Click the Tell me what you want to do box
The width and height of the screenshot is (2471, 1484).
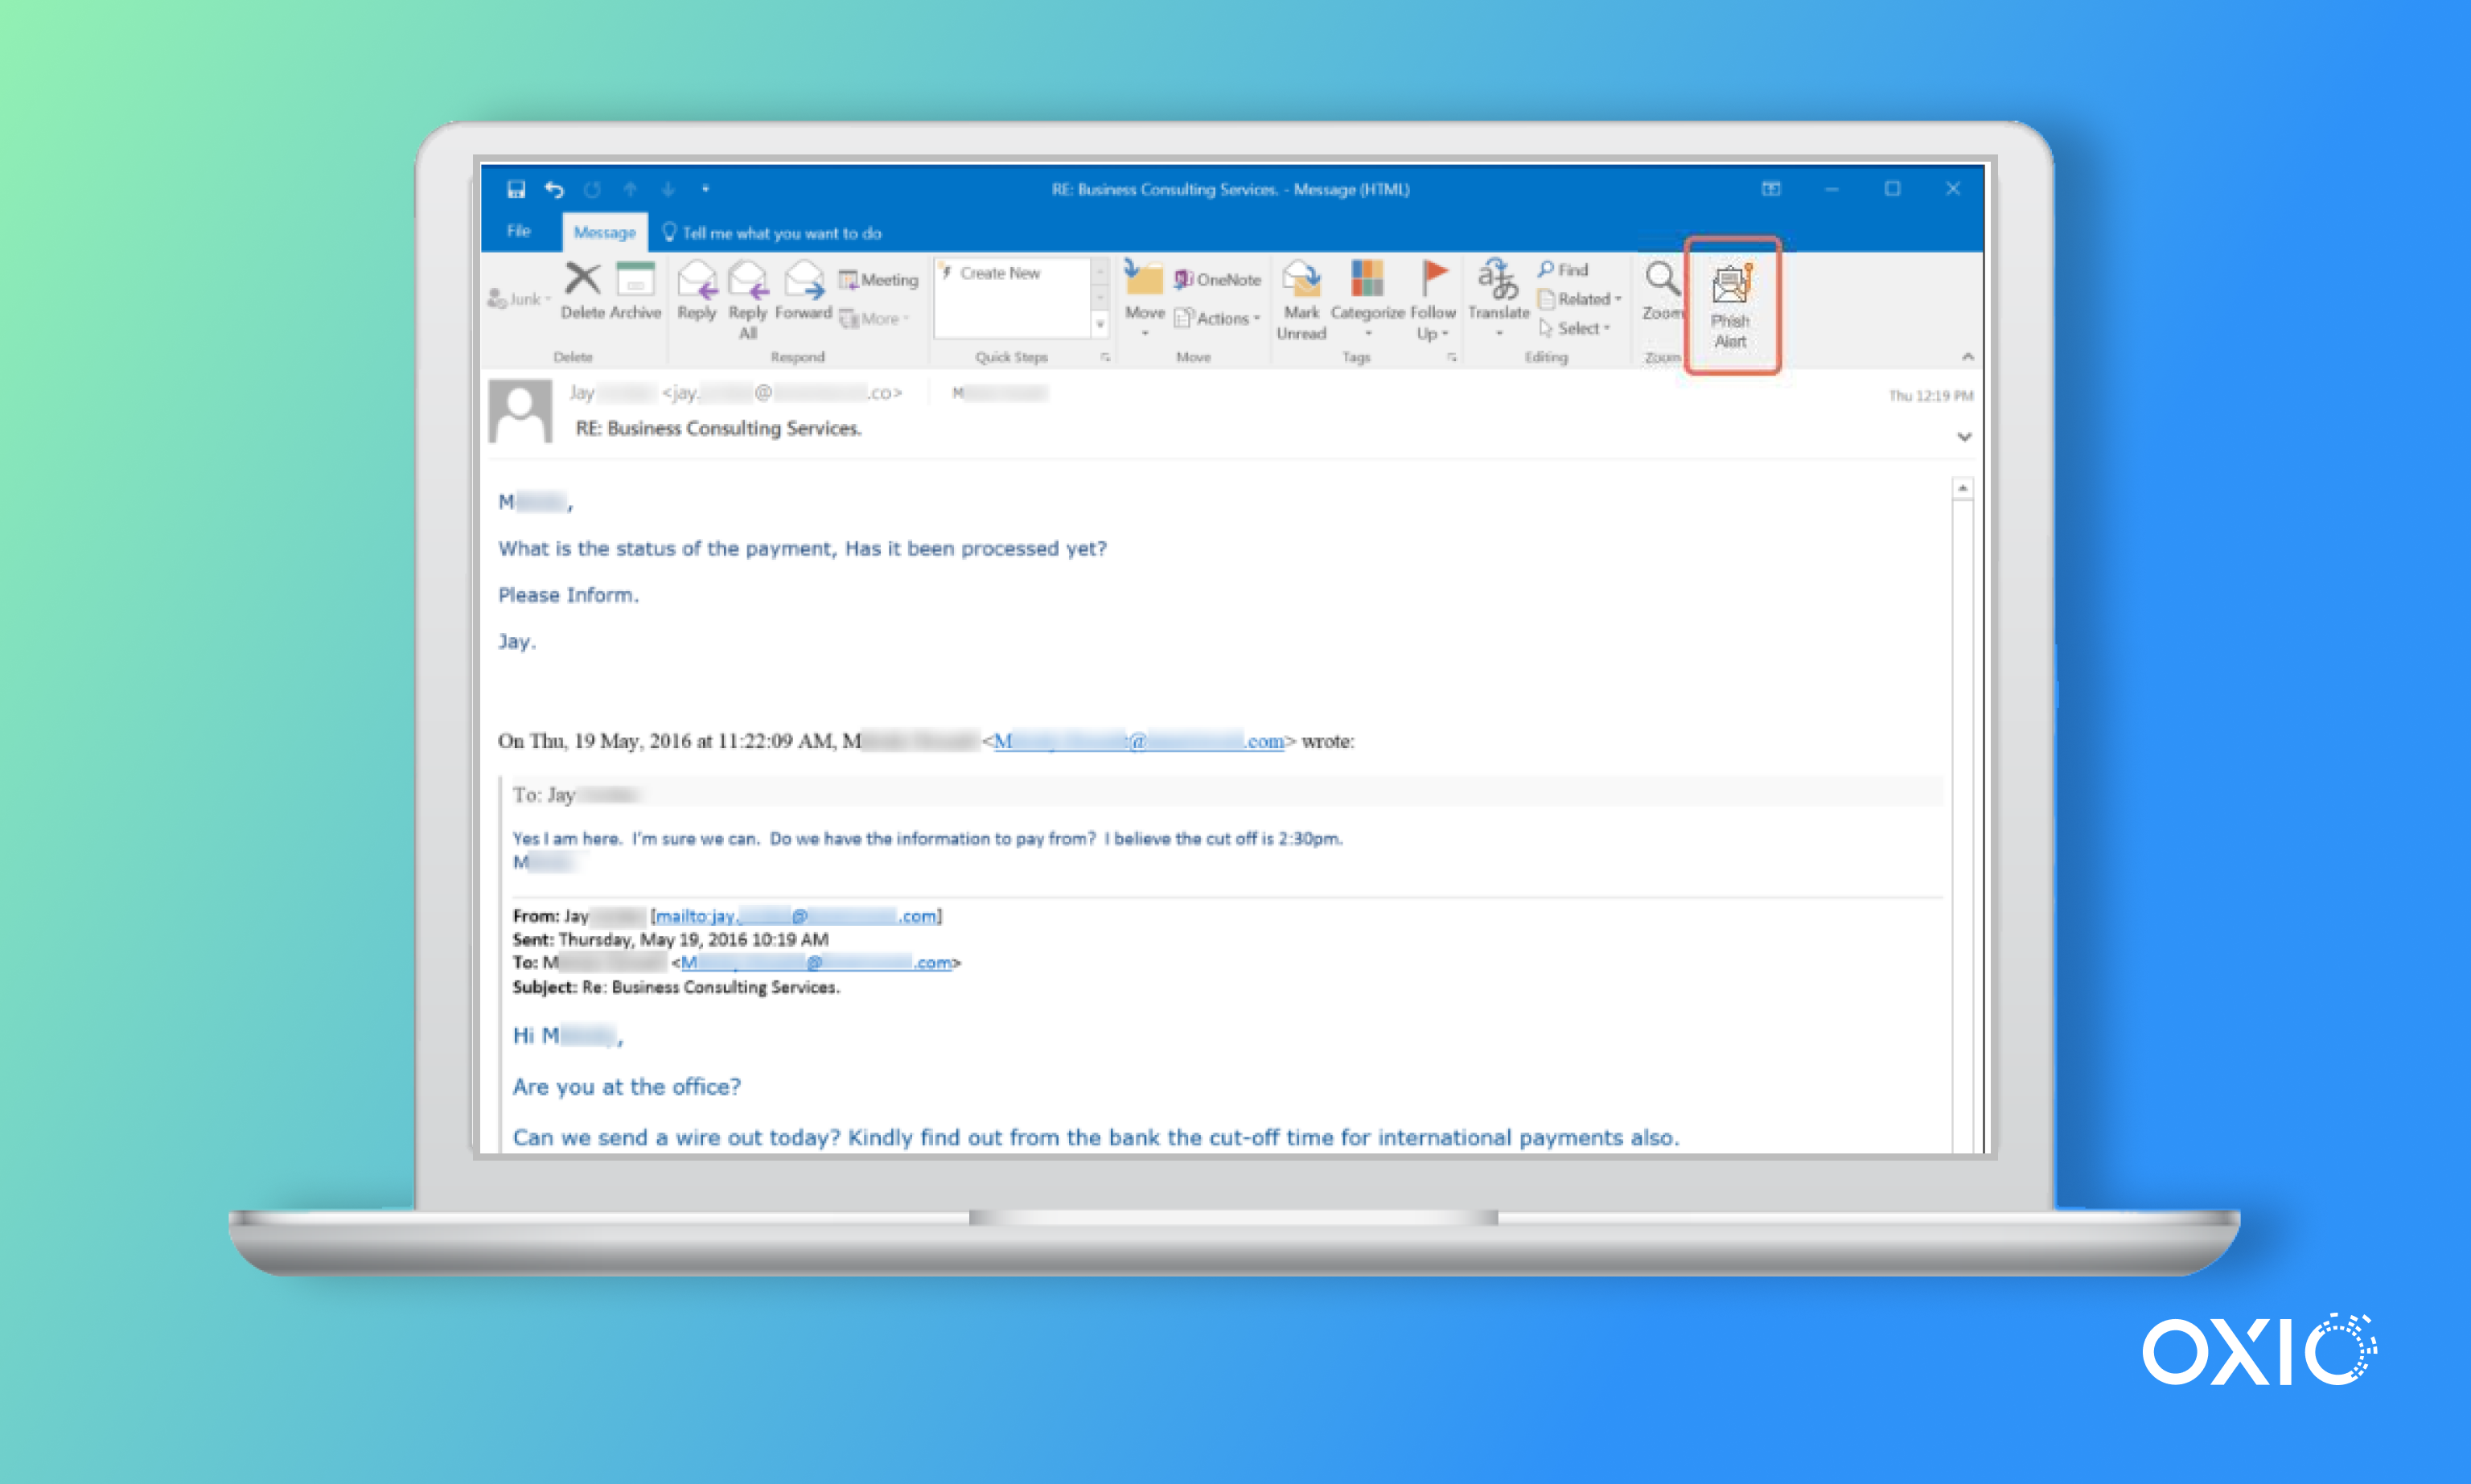tap(772, 233)
